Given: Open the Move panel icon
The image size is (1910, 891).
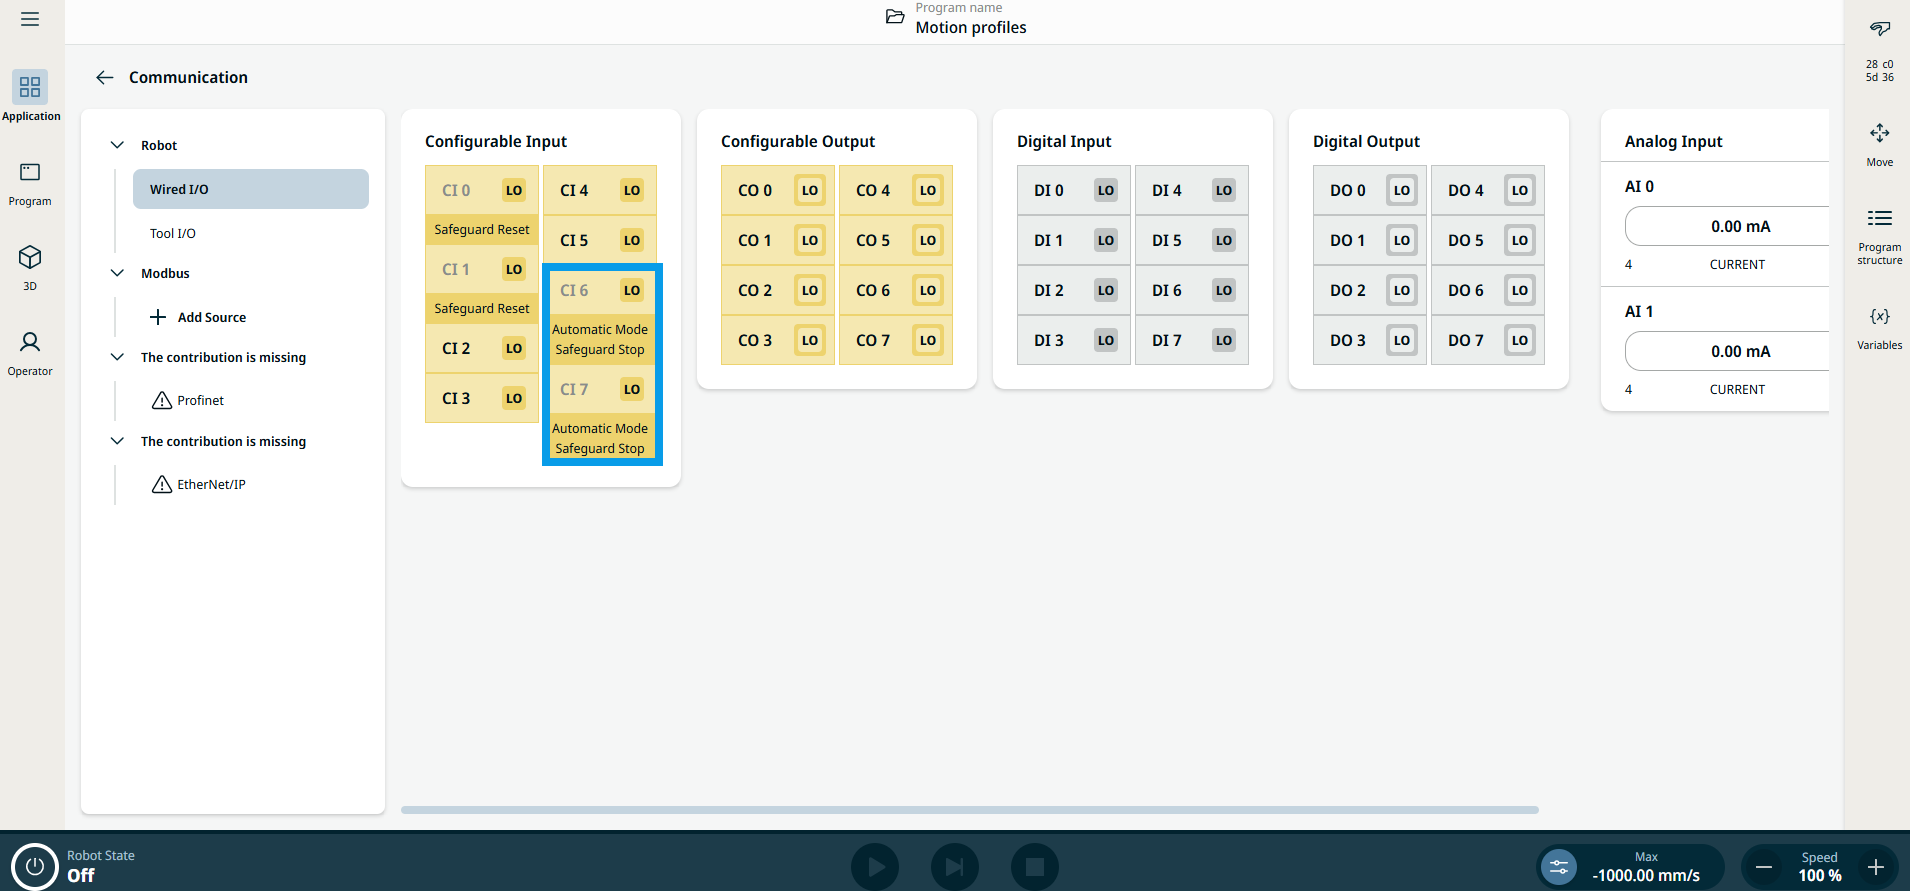Looking at the screenshot, I should pos(1879,134).
